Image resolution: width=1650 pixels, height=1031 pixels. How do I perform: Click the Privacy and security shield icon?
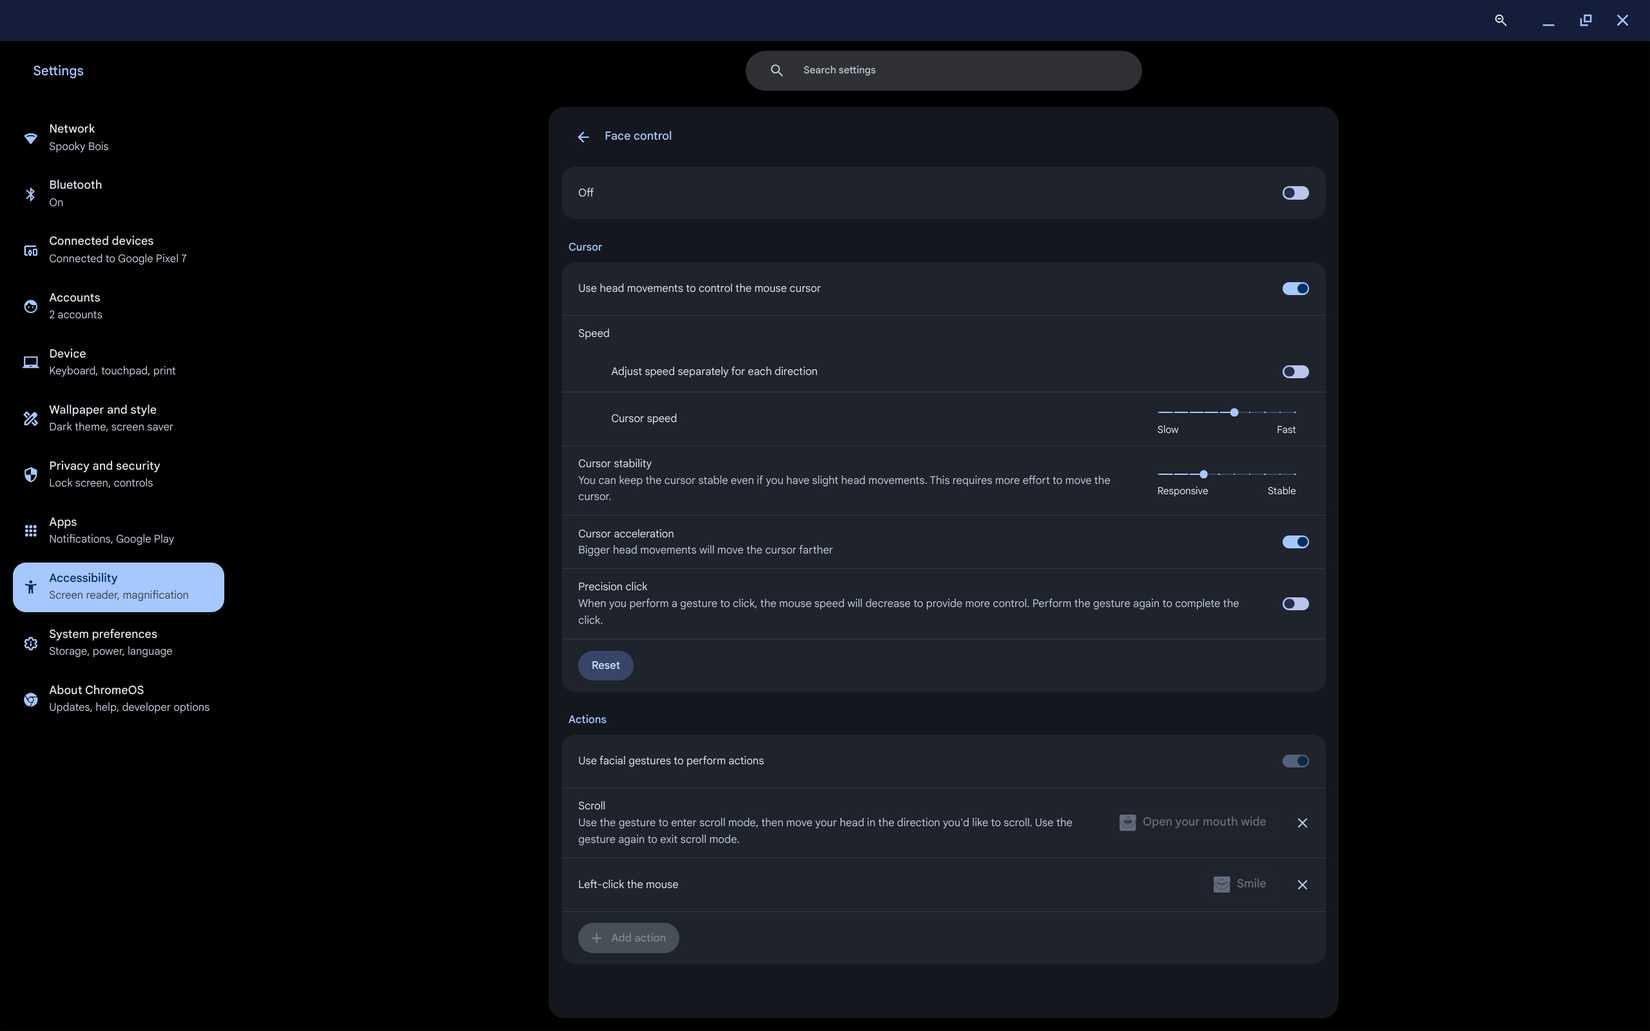(31, 474)
